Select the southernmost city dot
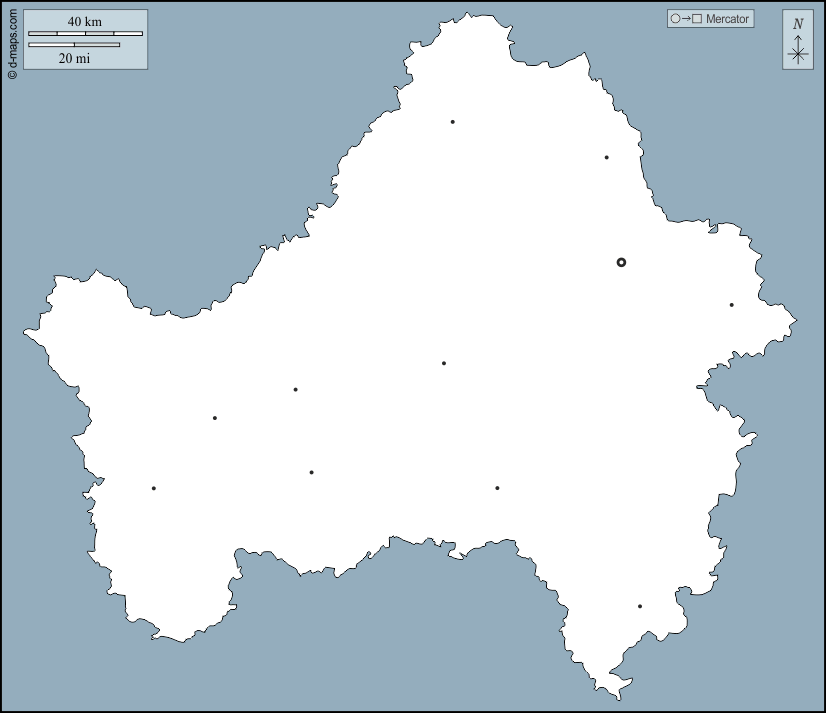The height and width of the screenshot is (713, 826). coord(640,606)
